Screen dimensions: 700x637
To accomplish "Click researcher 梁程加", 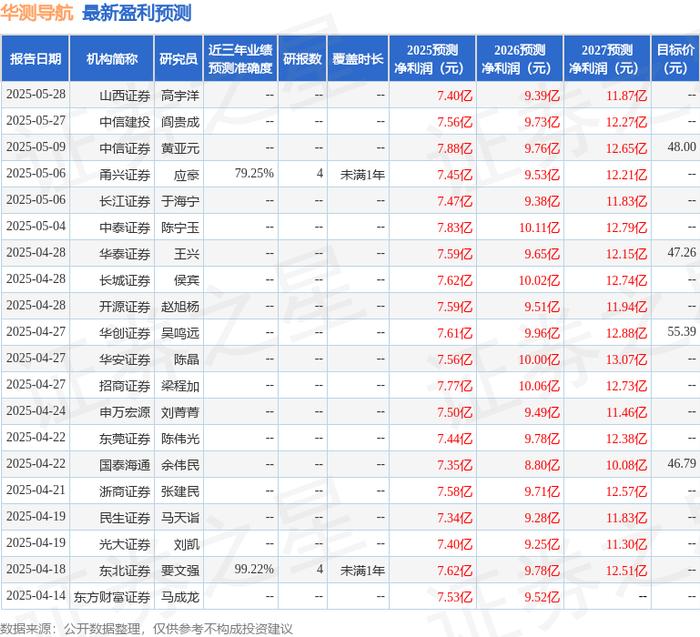I will point(180,386).
